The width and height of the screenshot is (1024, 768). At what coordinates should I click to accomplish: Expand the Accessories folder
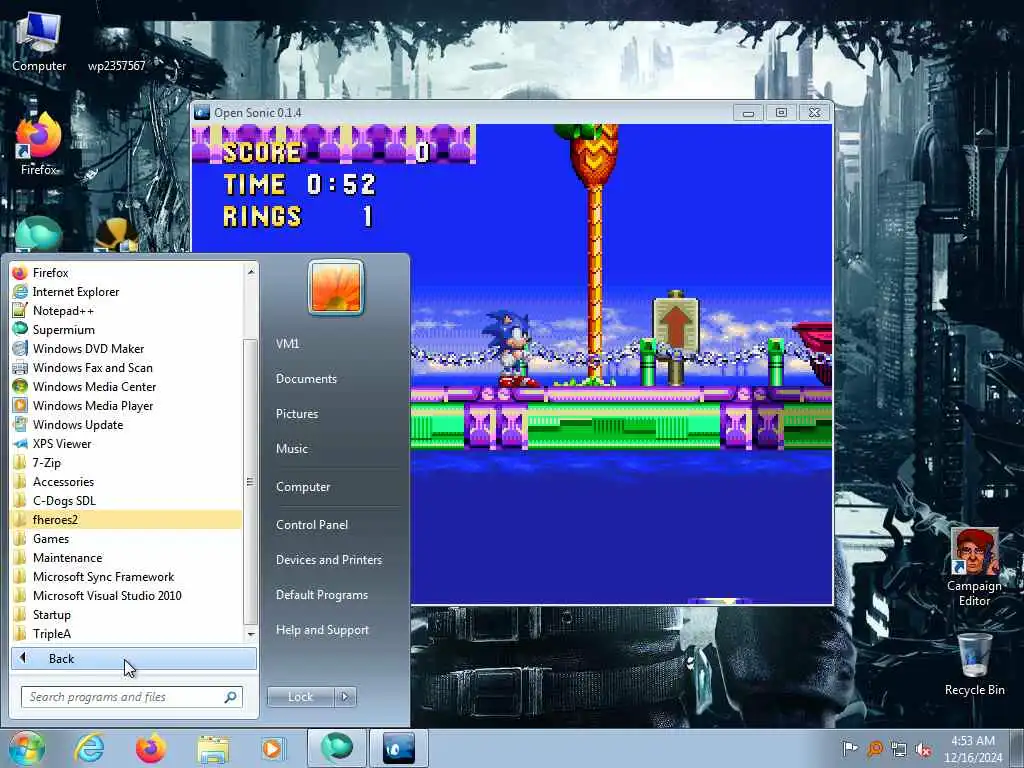(x=126, y=481)
